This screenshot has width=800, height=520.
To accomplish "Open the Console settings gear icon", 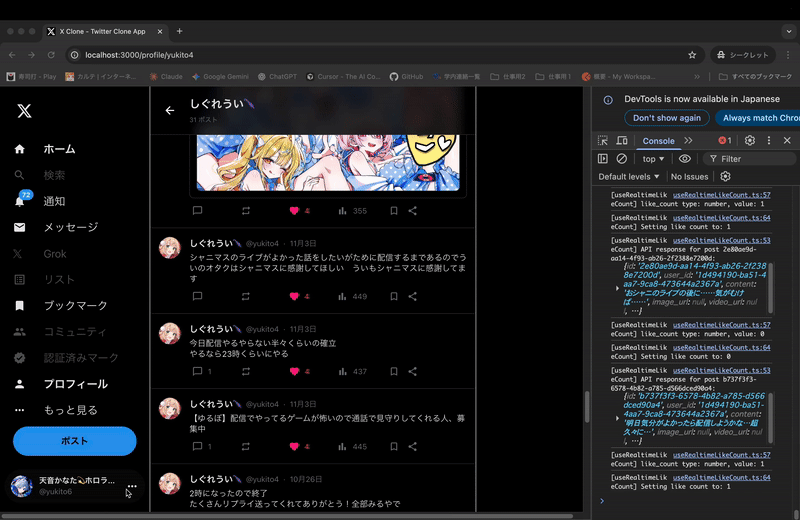I will [x=725, y=176].
